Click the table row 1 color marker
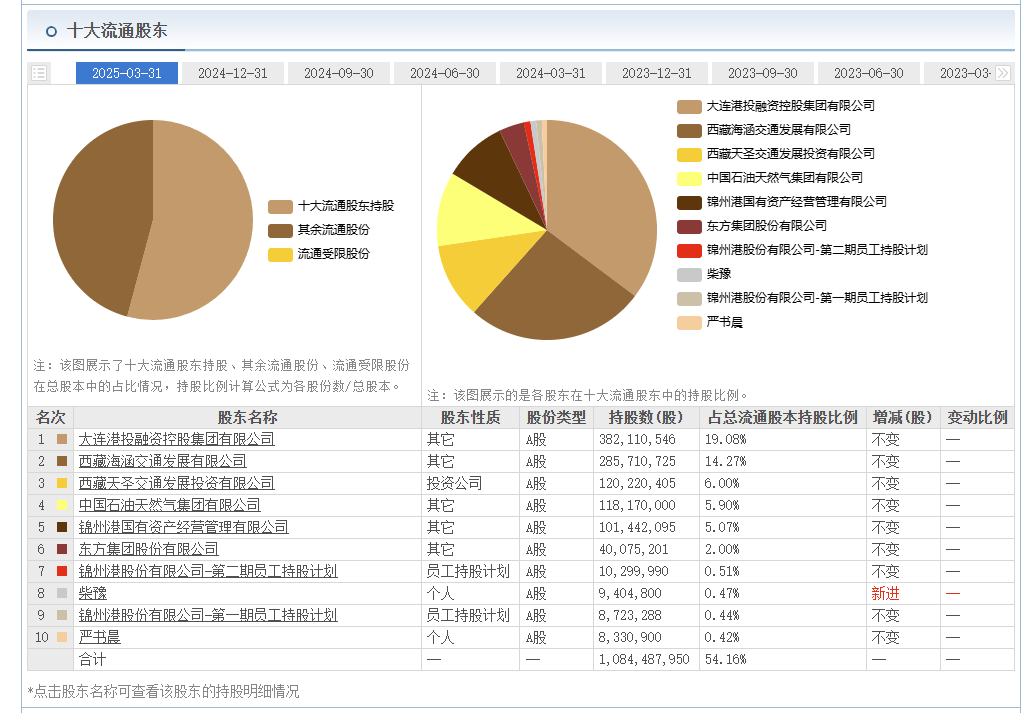This screenshot has height=713, width=1029. click(62, 439)
